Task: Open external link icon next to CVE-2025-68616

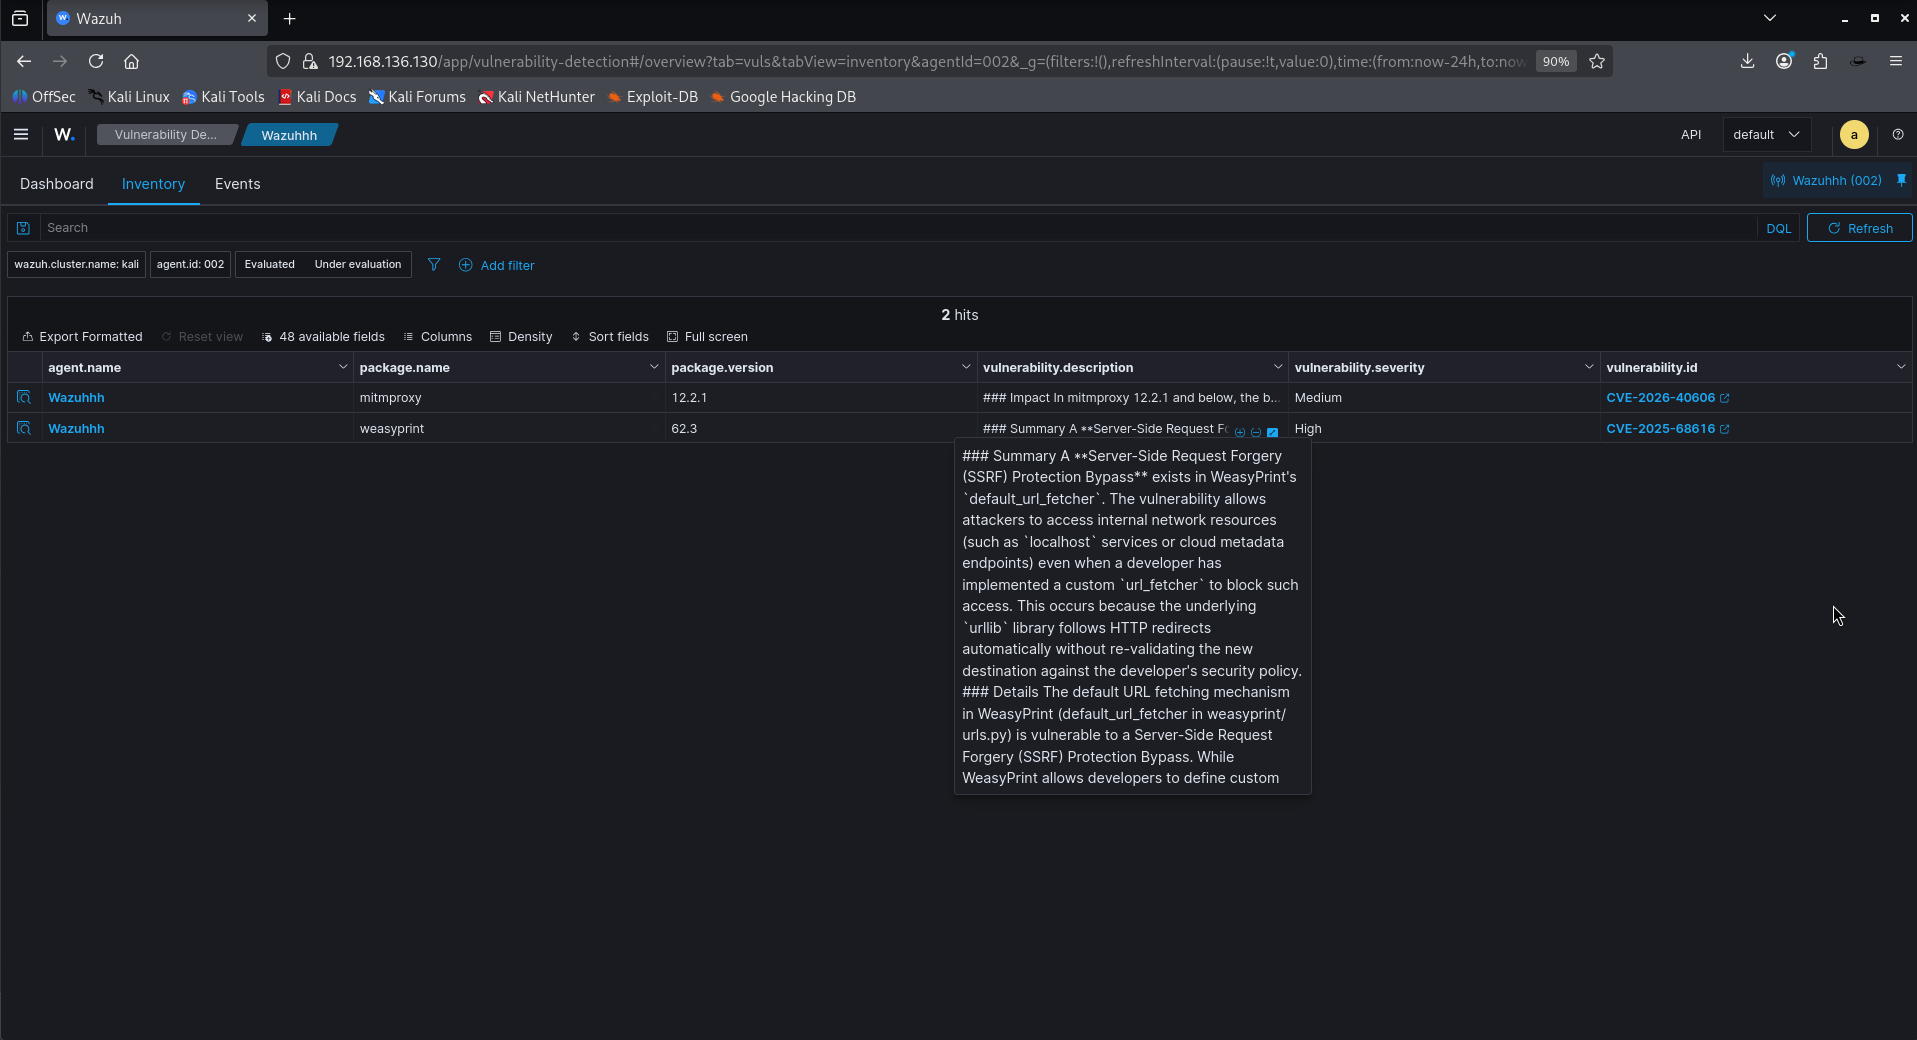Action: coord(1724,429)
